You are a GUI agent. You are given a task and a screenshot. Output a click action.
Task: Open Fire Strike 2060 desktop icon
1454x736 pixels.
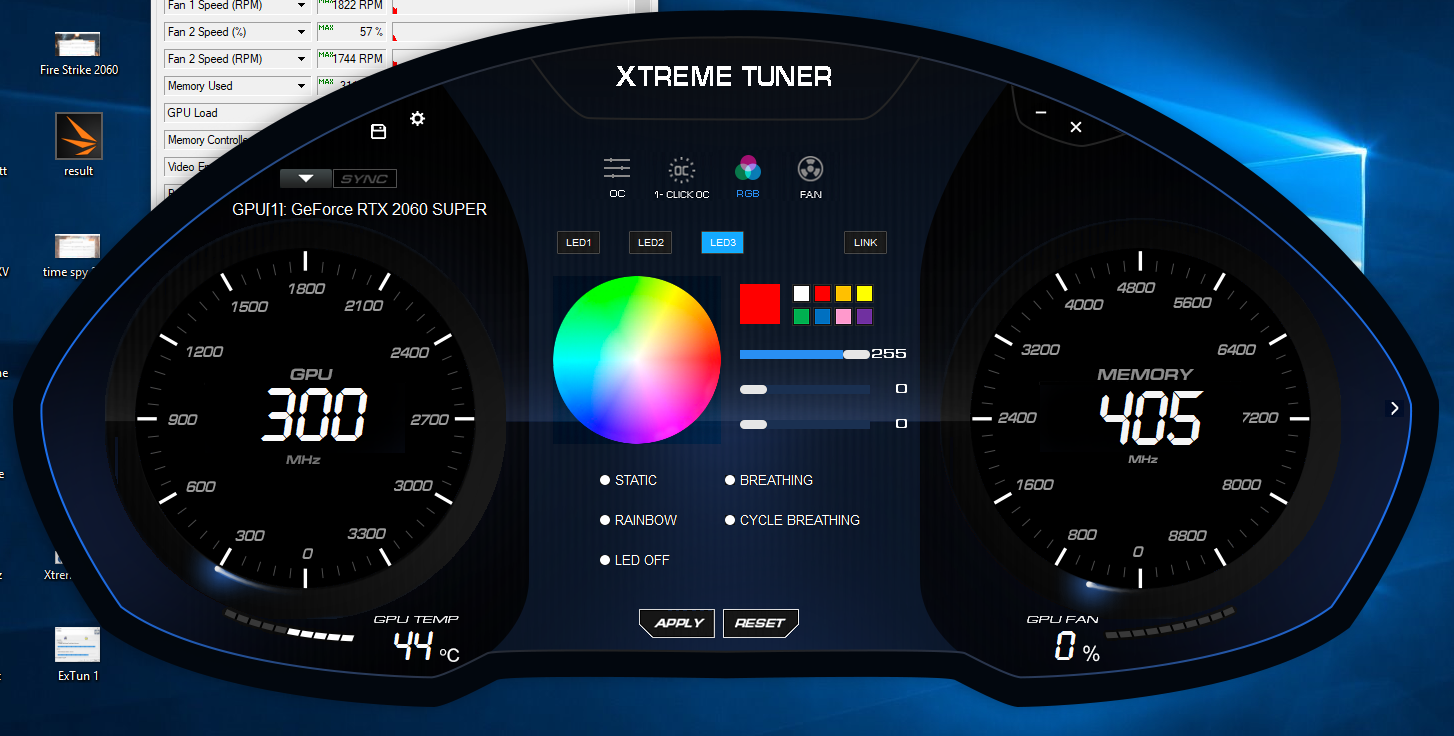78,54
